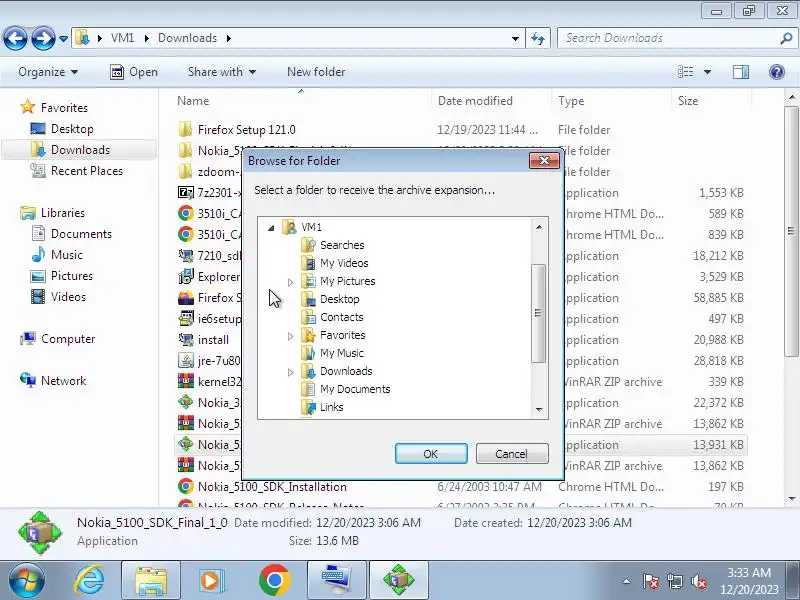This screenshot has height=600, width=800.
Task: Click Open in the Explorer toolbar
Action: click(134, 72)
